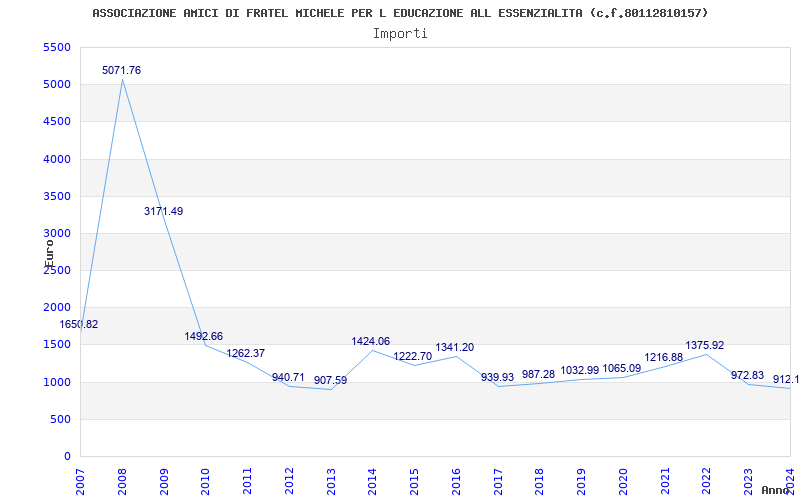Click the 5071.76 peak data label

pyautogui.click(x=121, y=71)
